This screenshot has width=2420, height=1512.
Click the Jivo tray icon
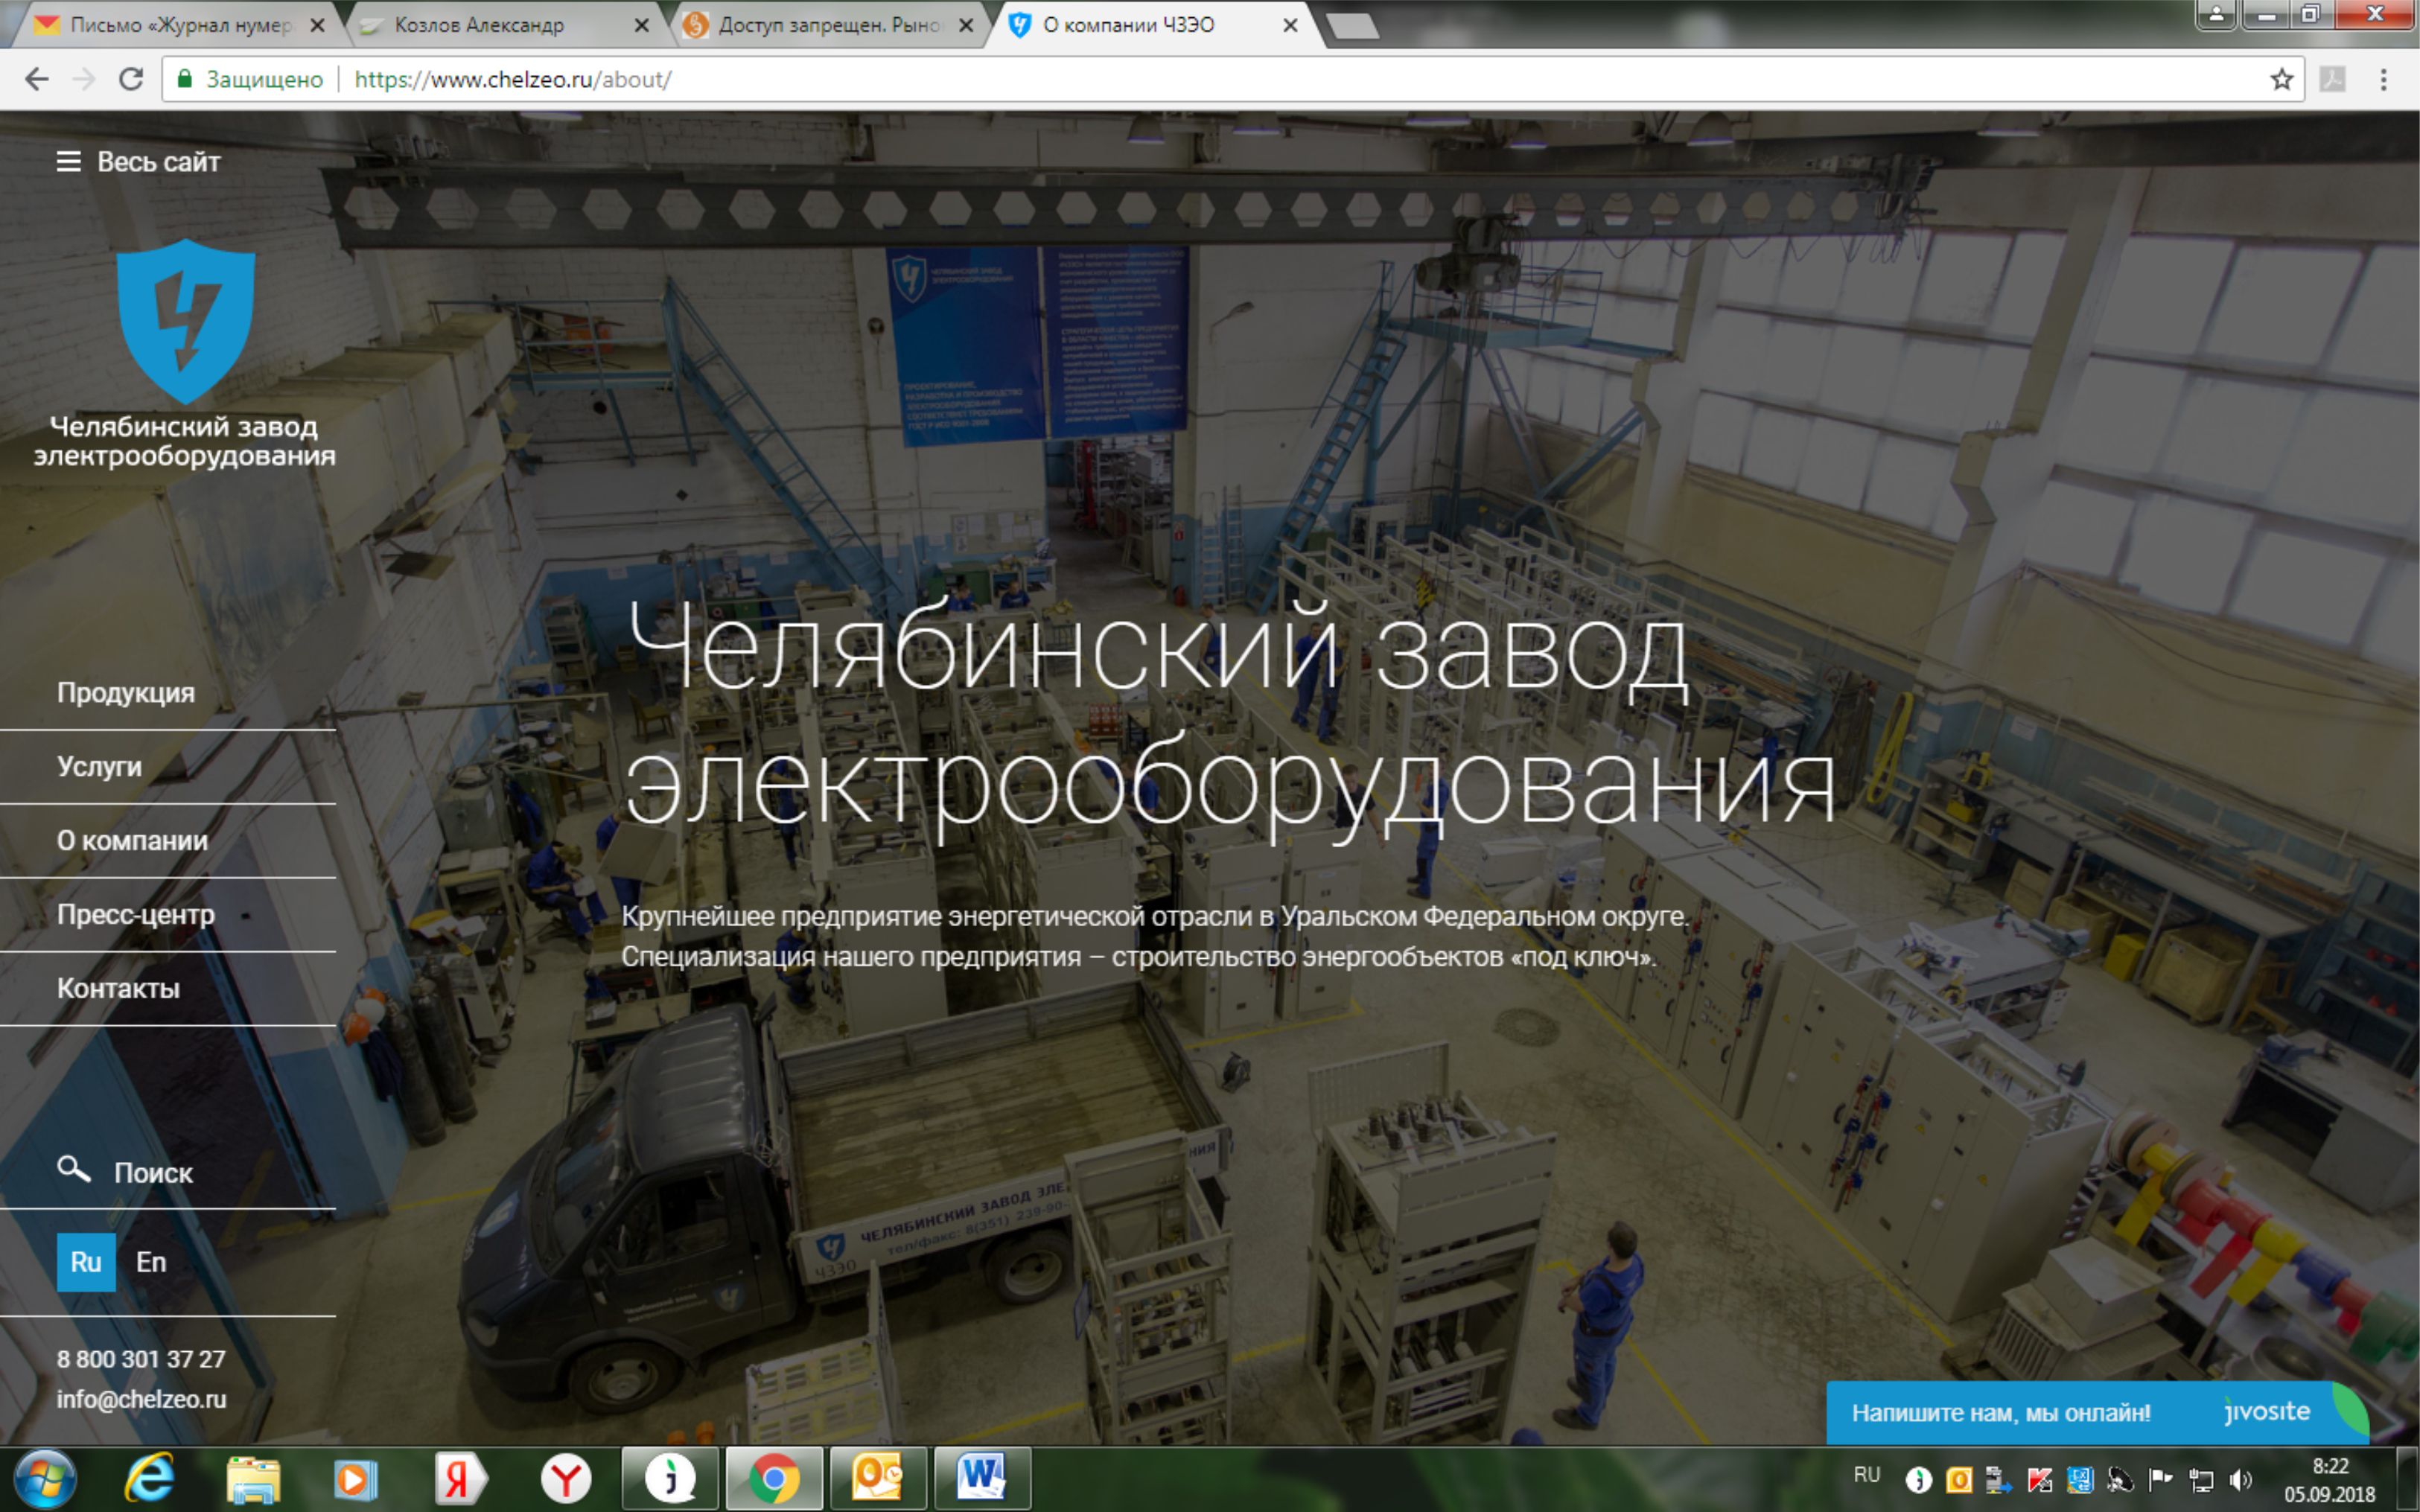point(1918,1480)
